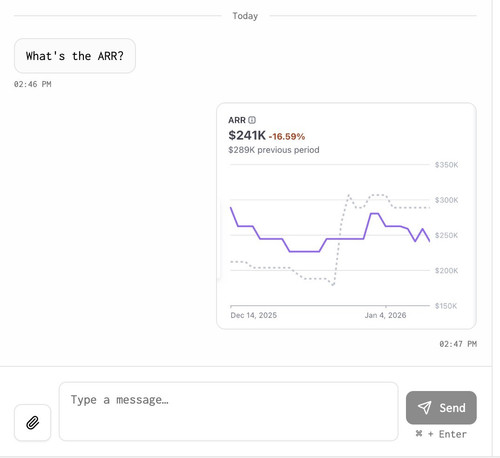Click the $150K axis label
The image size is (500, 458).
click(446, 306)
